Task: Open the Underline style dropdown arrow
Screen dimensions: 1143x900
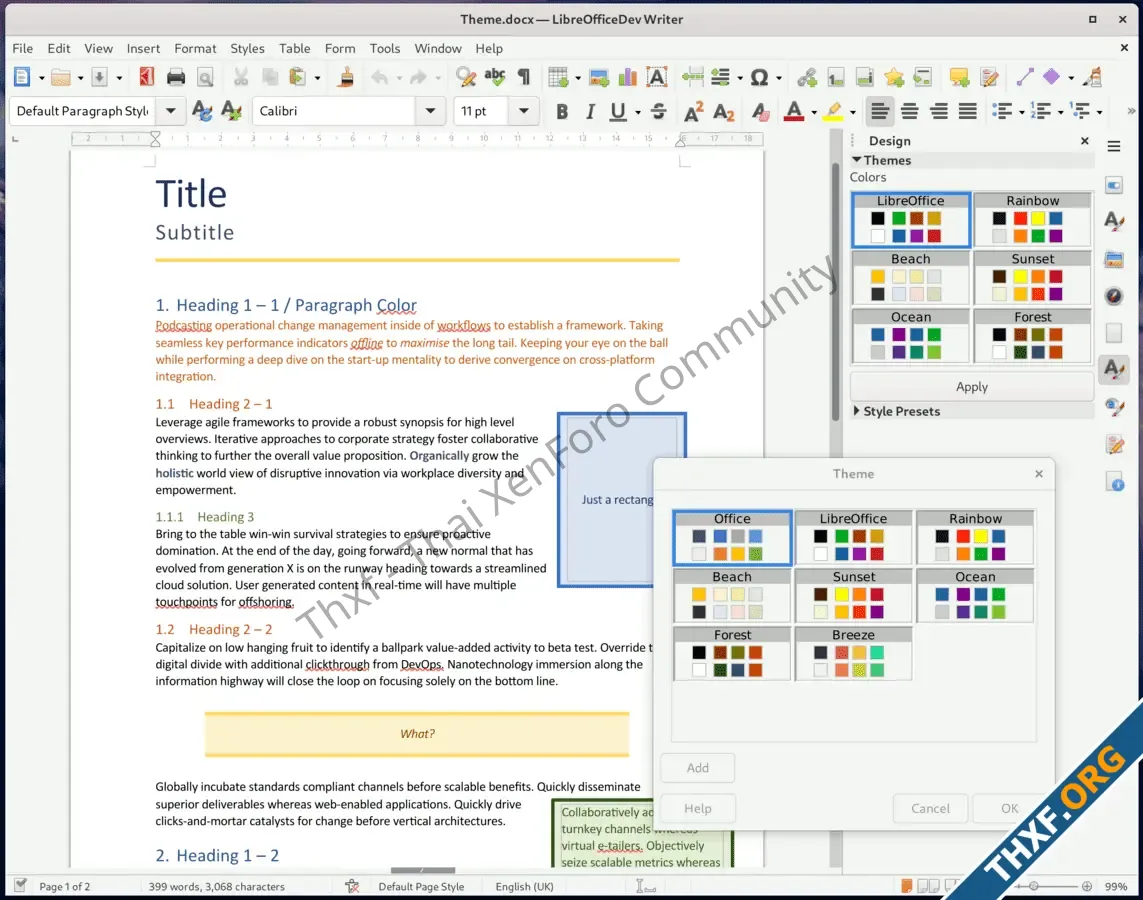Action: (x=638, y=112)
